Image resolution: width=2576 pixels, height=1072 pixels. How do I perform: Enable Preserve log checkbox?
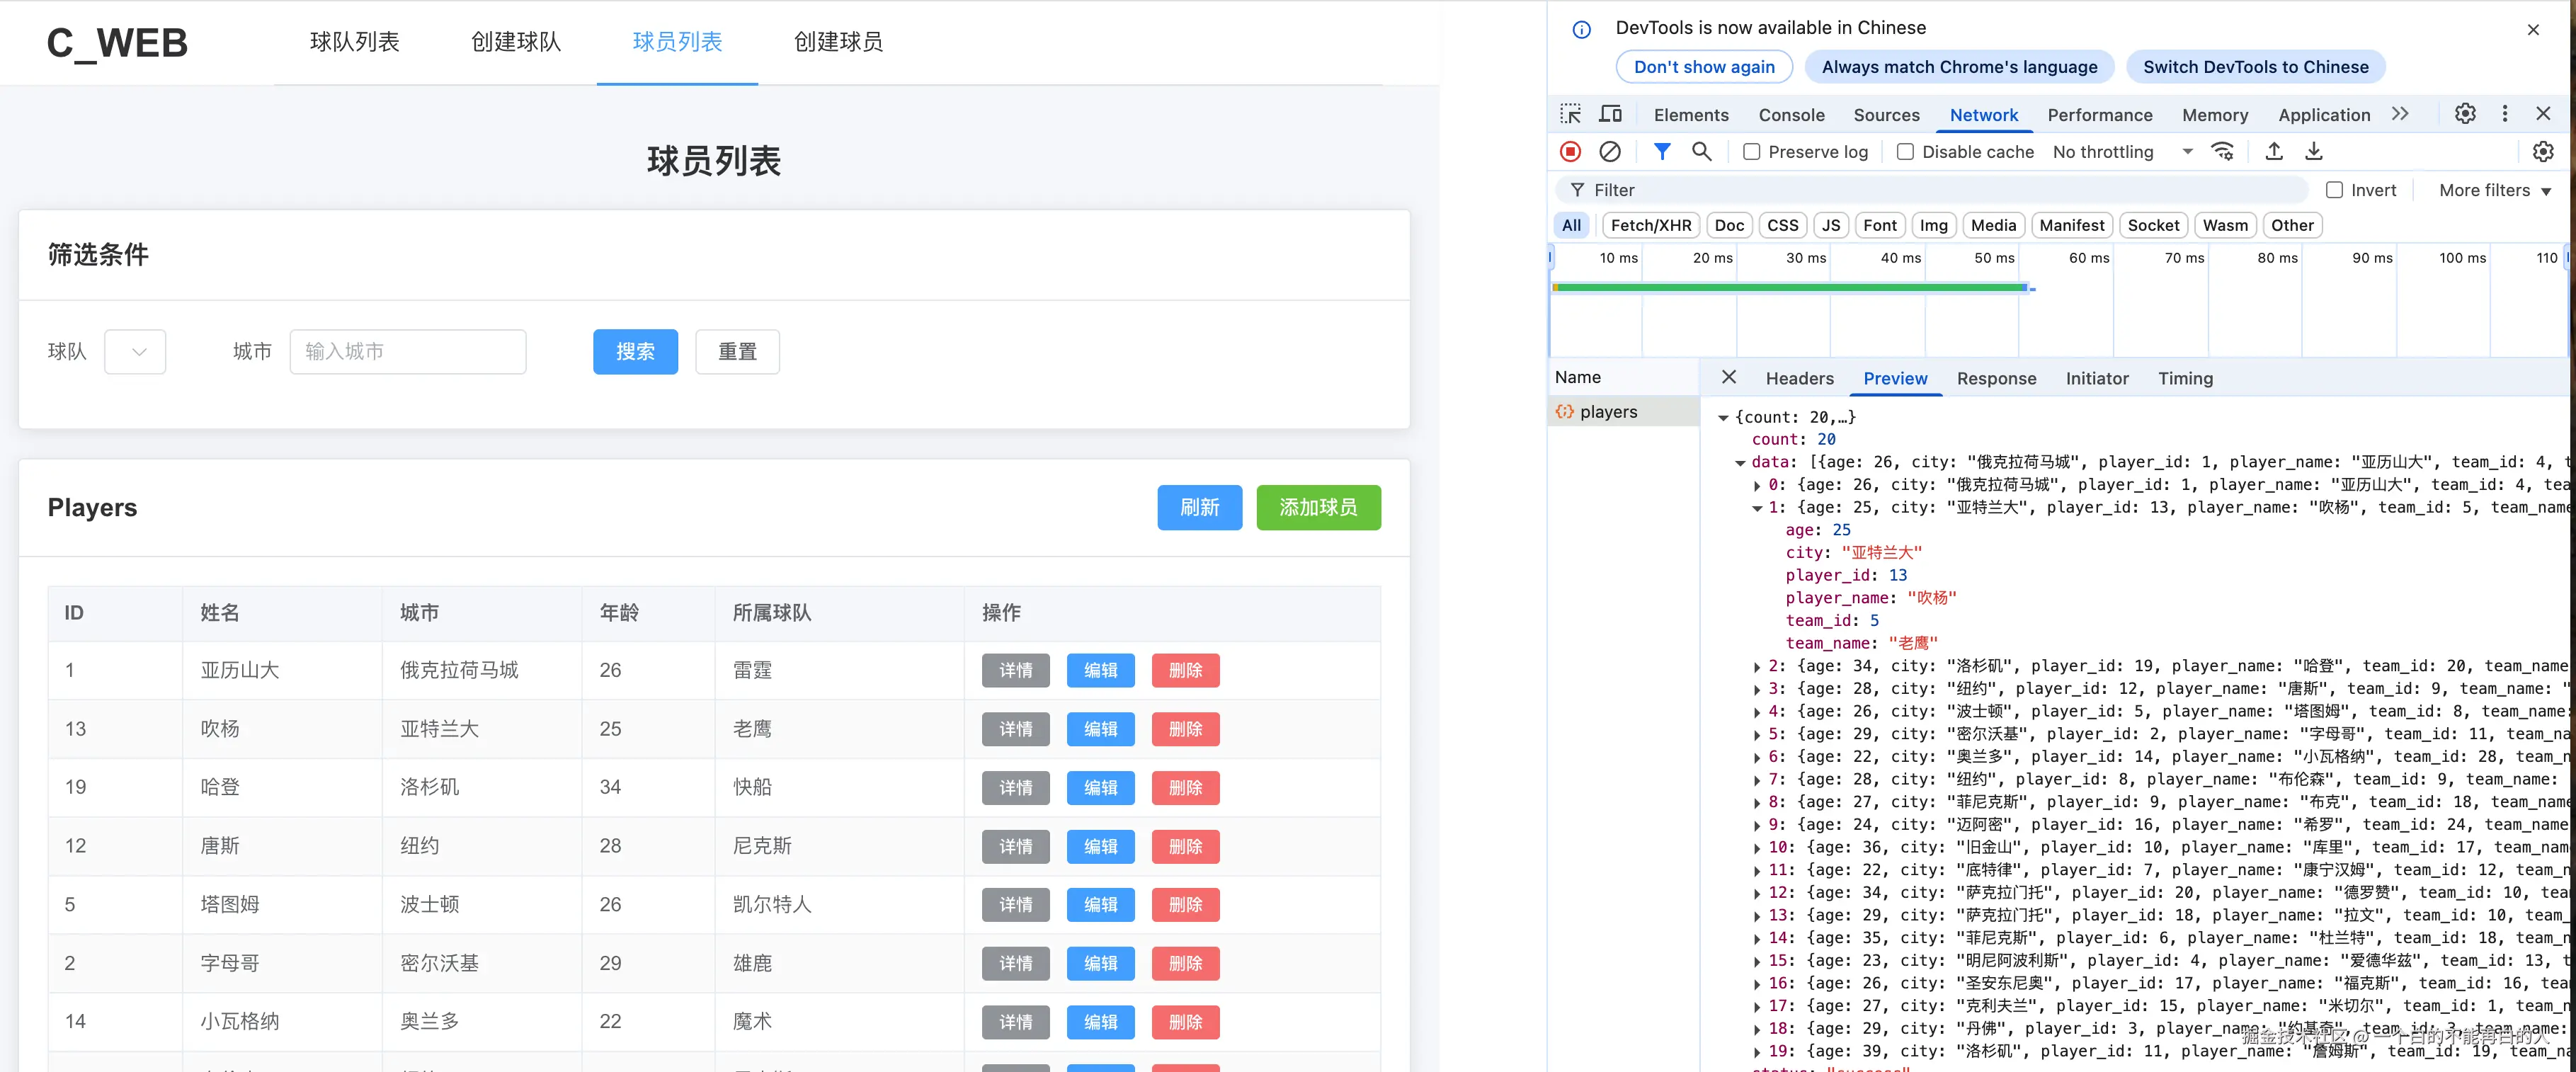coord(1751,152)
